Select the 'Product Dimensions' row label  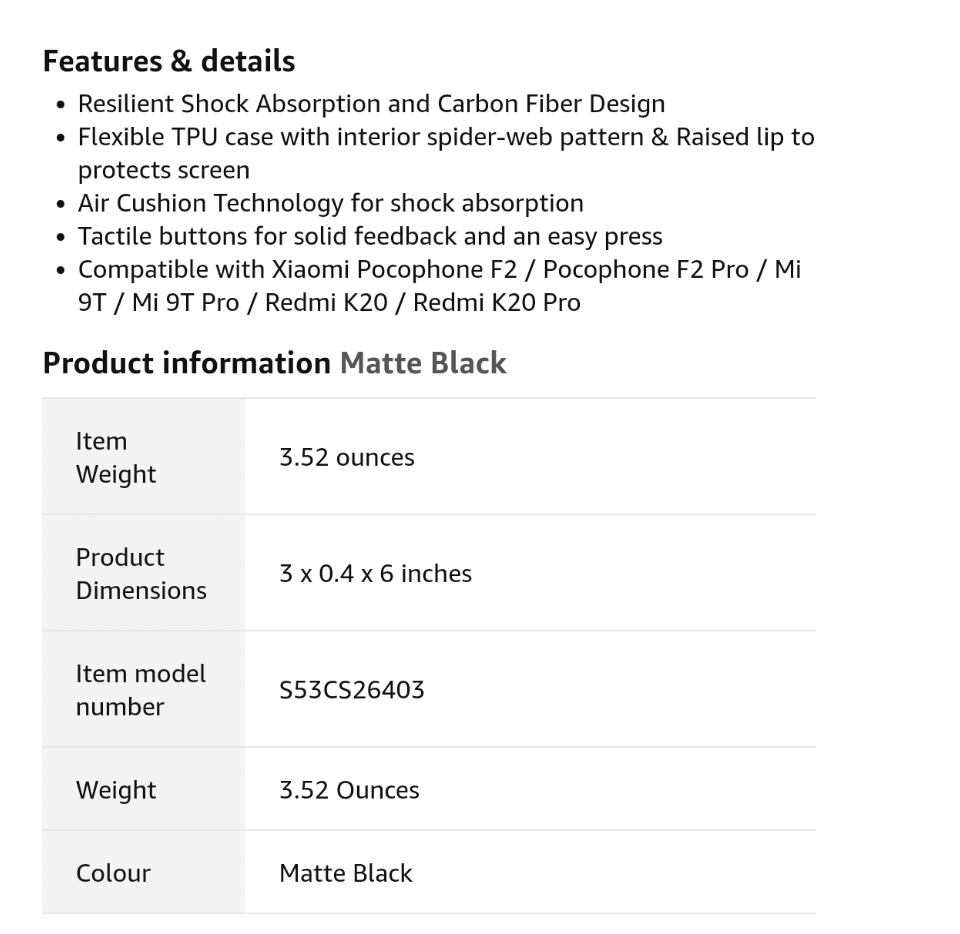coord(141,574)
